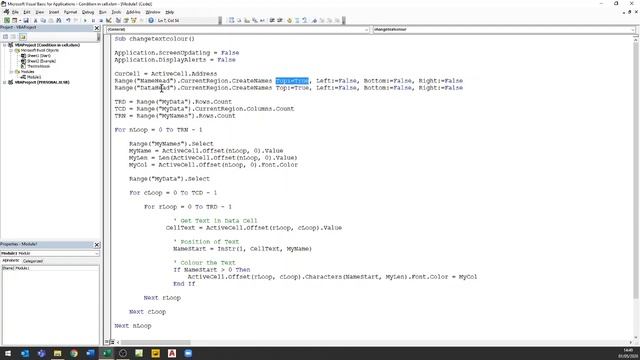Open Word from the taskbar
Viewport: 640px width, 360px height.
click(90, 353)
